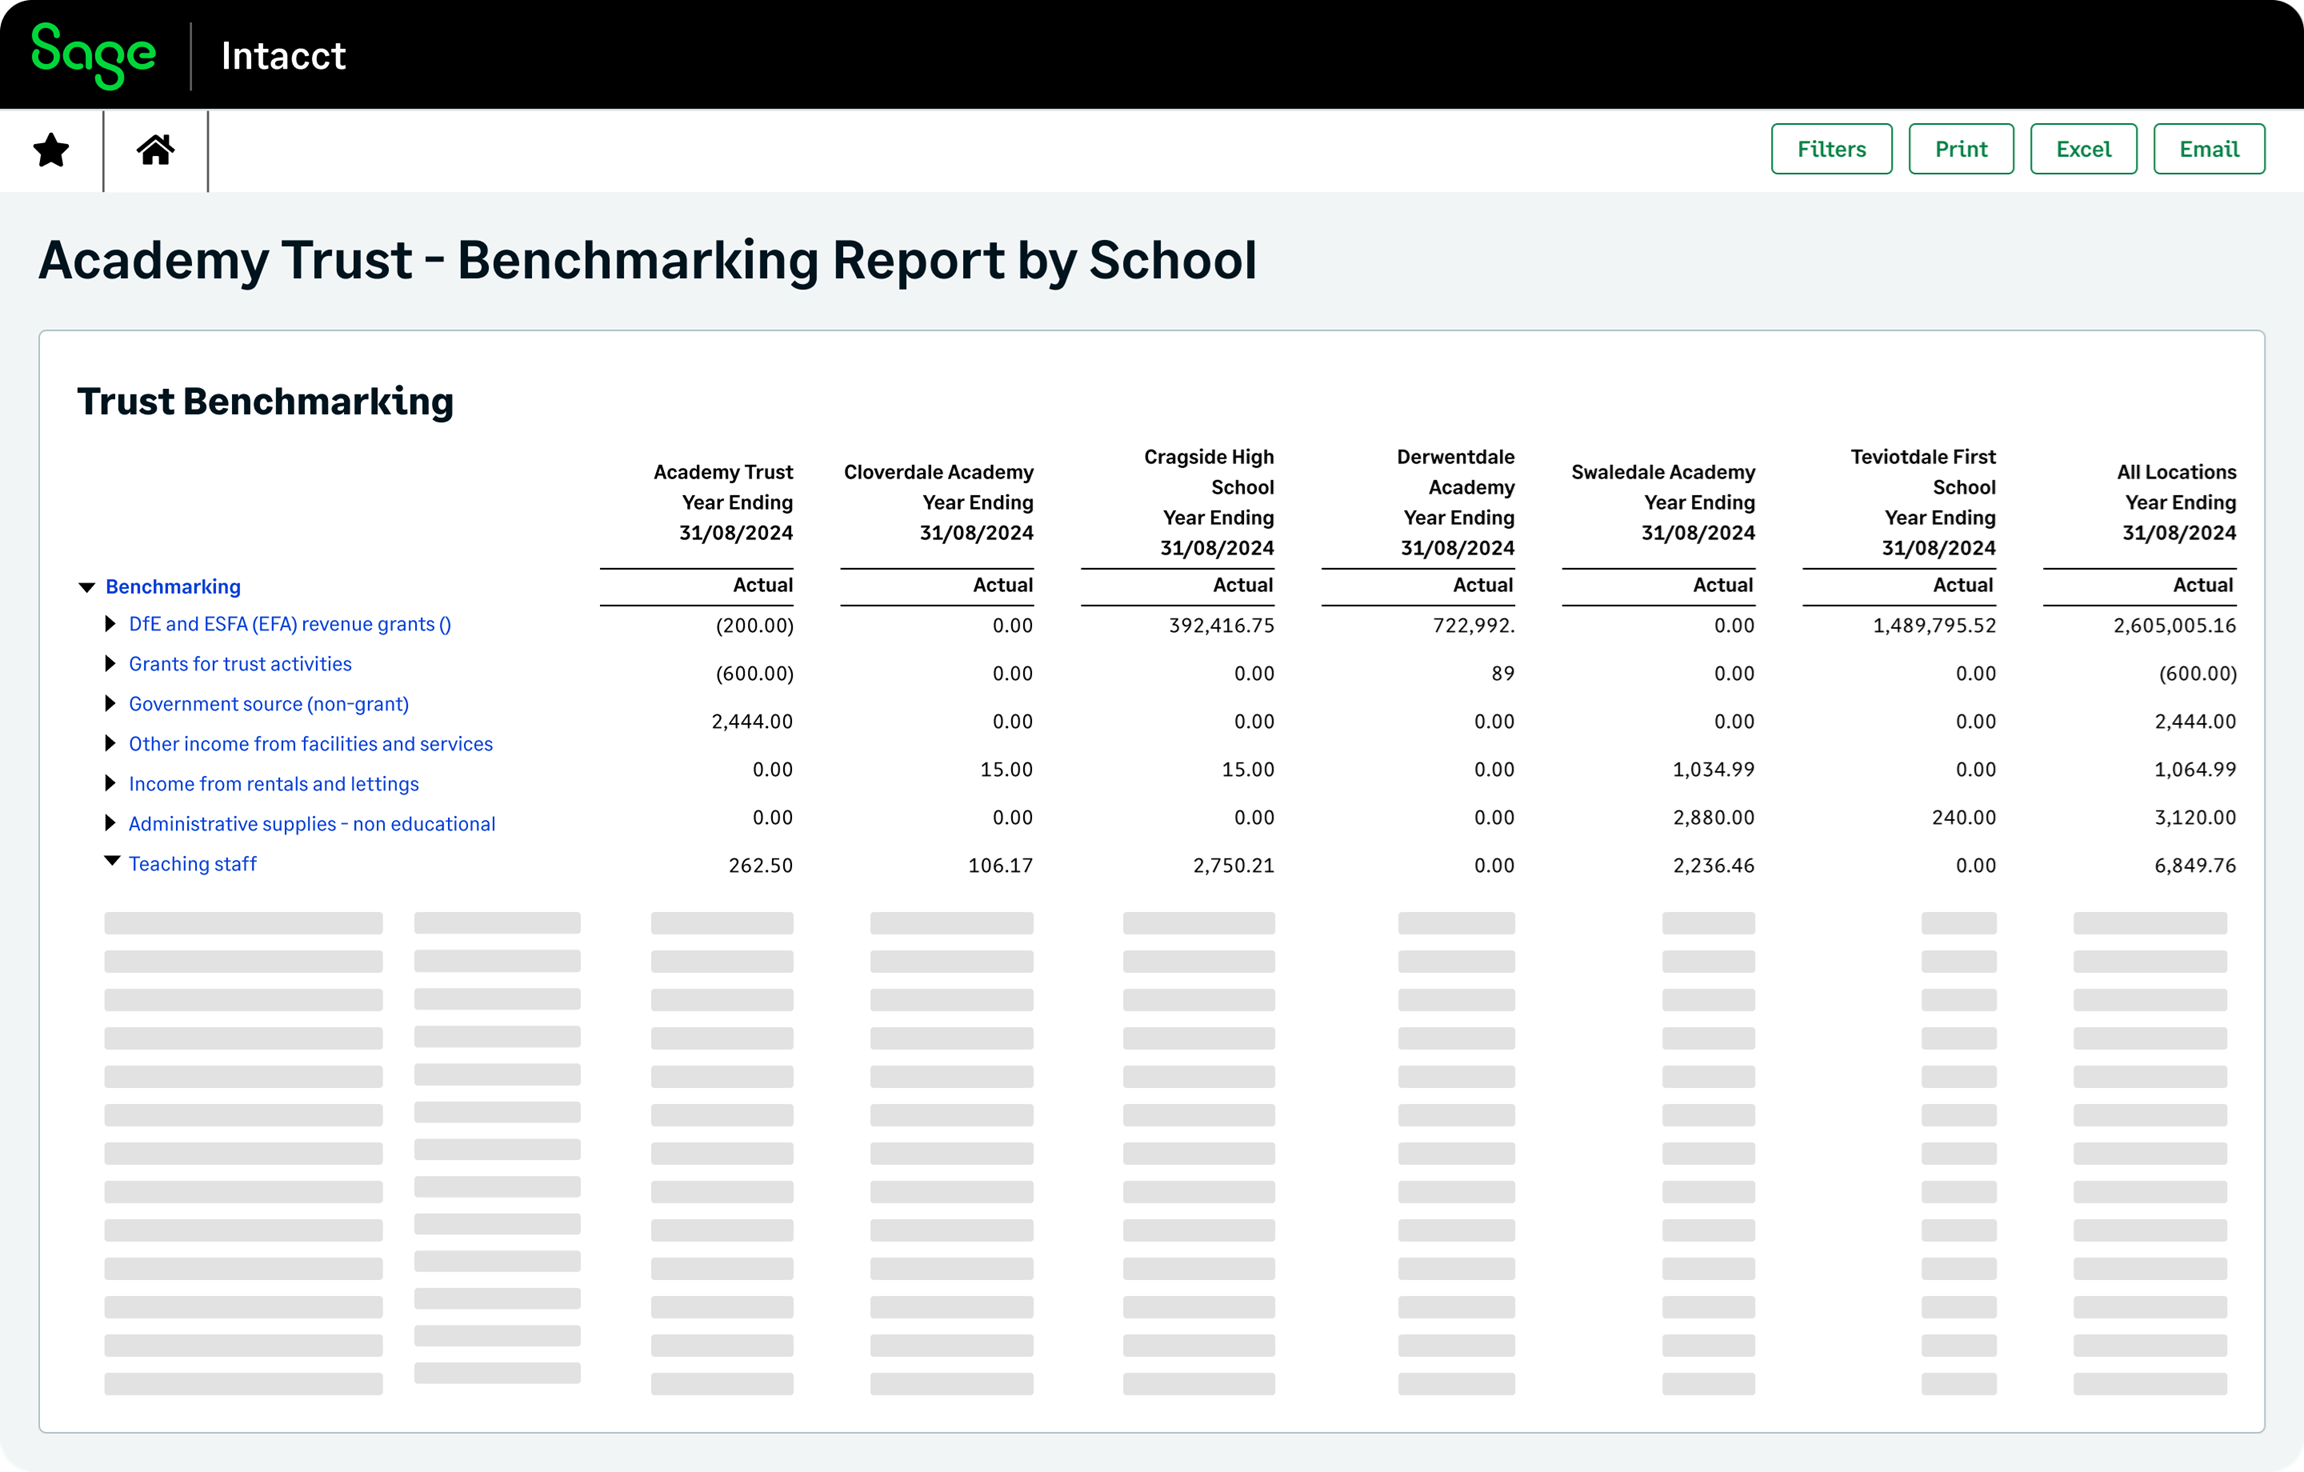Open Administrative supplies - non educational details
2304x1472 pixels.
[x=311, y=823]
